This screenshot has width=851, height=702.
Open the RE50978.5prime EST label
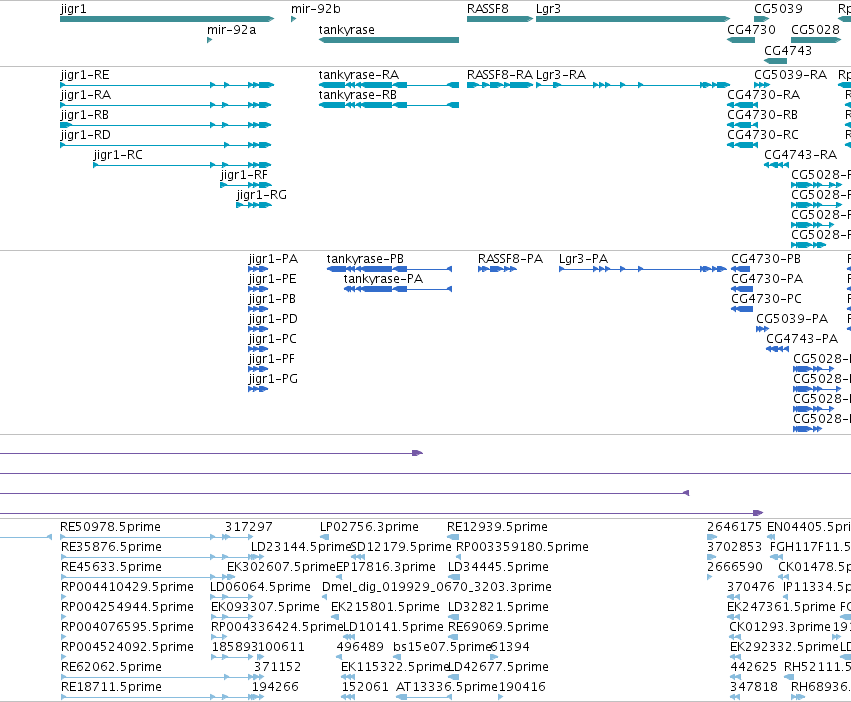point(110,527)
